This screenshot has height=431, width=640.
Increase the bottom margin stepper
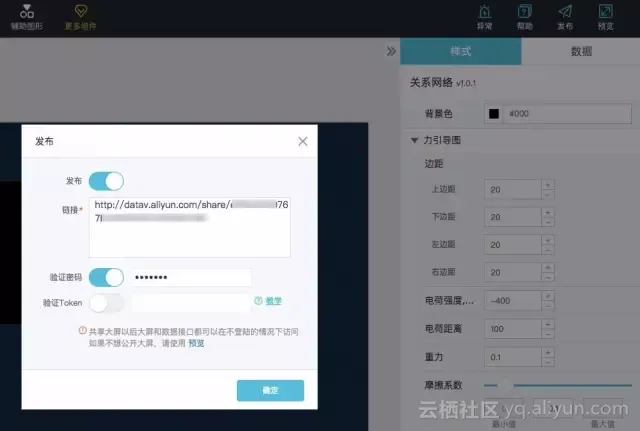pyautogui.click(x=548, y=213)
